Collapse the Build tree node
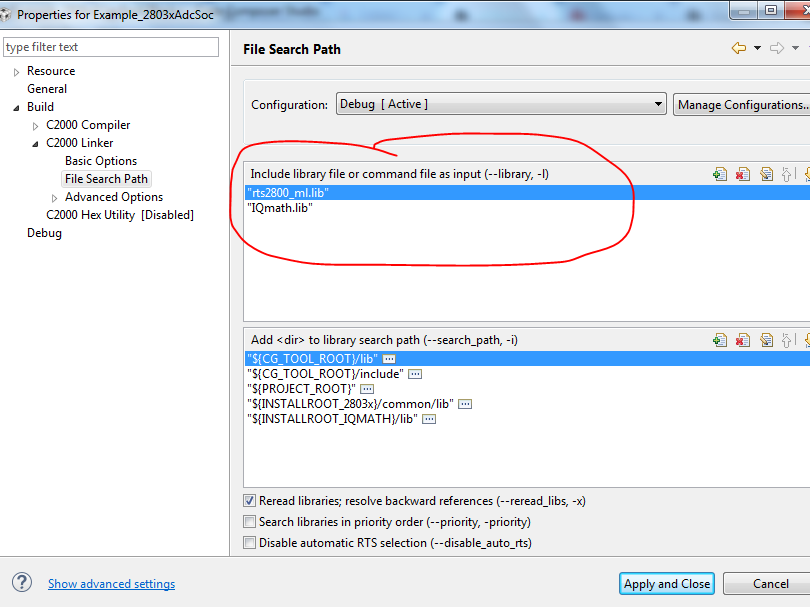Viewport: 810px width, 607px height. click(16, 107)
